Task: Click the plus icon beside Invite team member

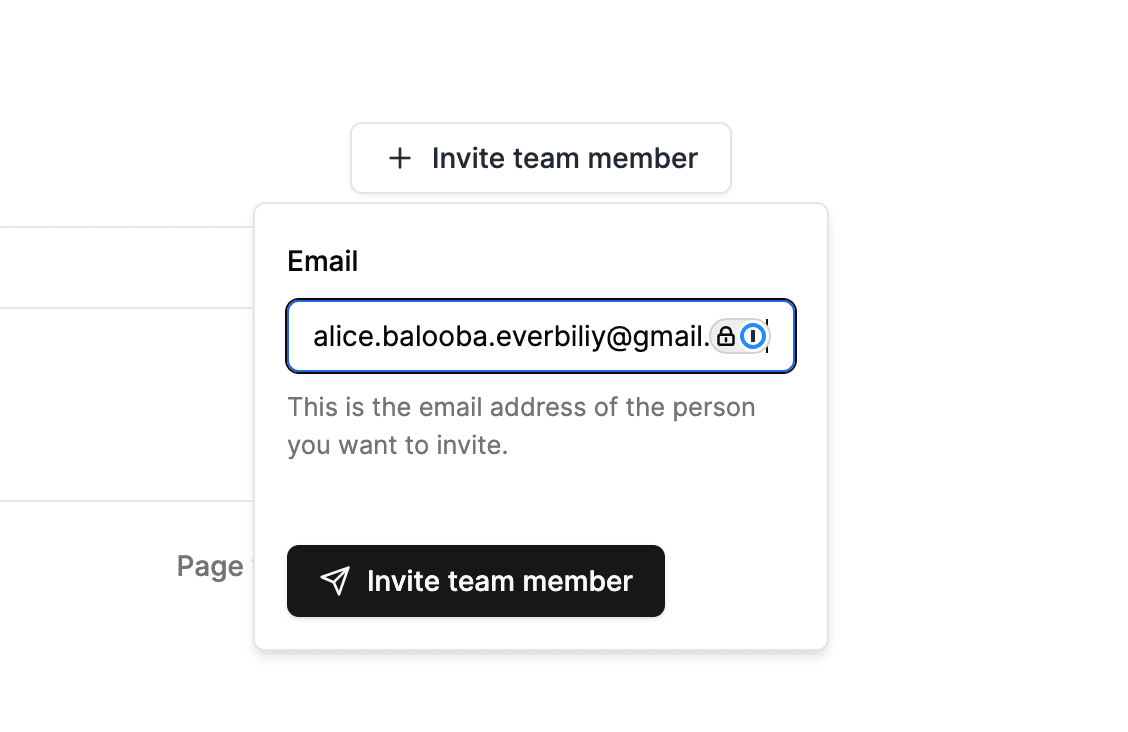Action: pyautogui.click(x=400, y=158)
